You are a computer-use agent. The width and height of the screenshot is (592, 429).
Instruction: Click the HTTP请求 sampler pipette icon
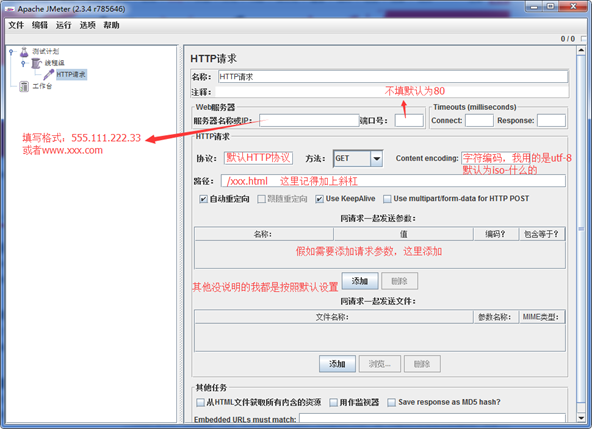pos(49,74)
